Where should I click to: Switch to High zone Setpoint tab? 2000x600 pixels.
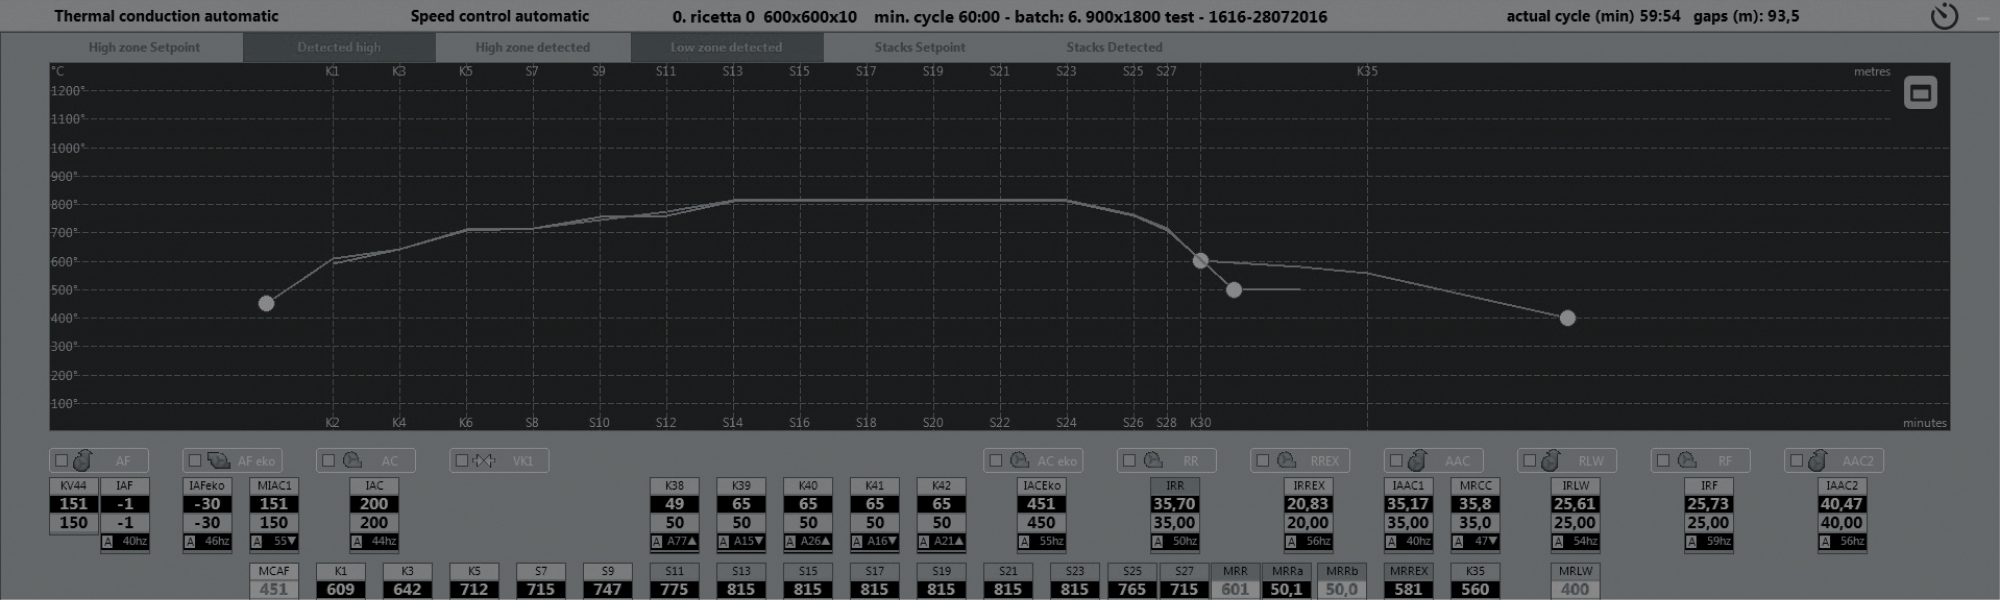(x=144, y=47)
